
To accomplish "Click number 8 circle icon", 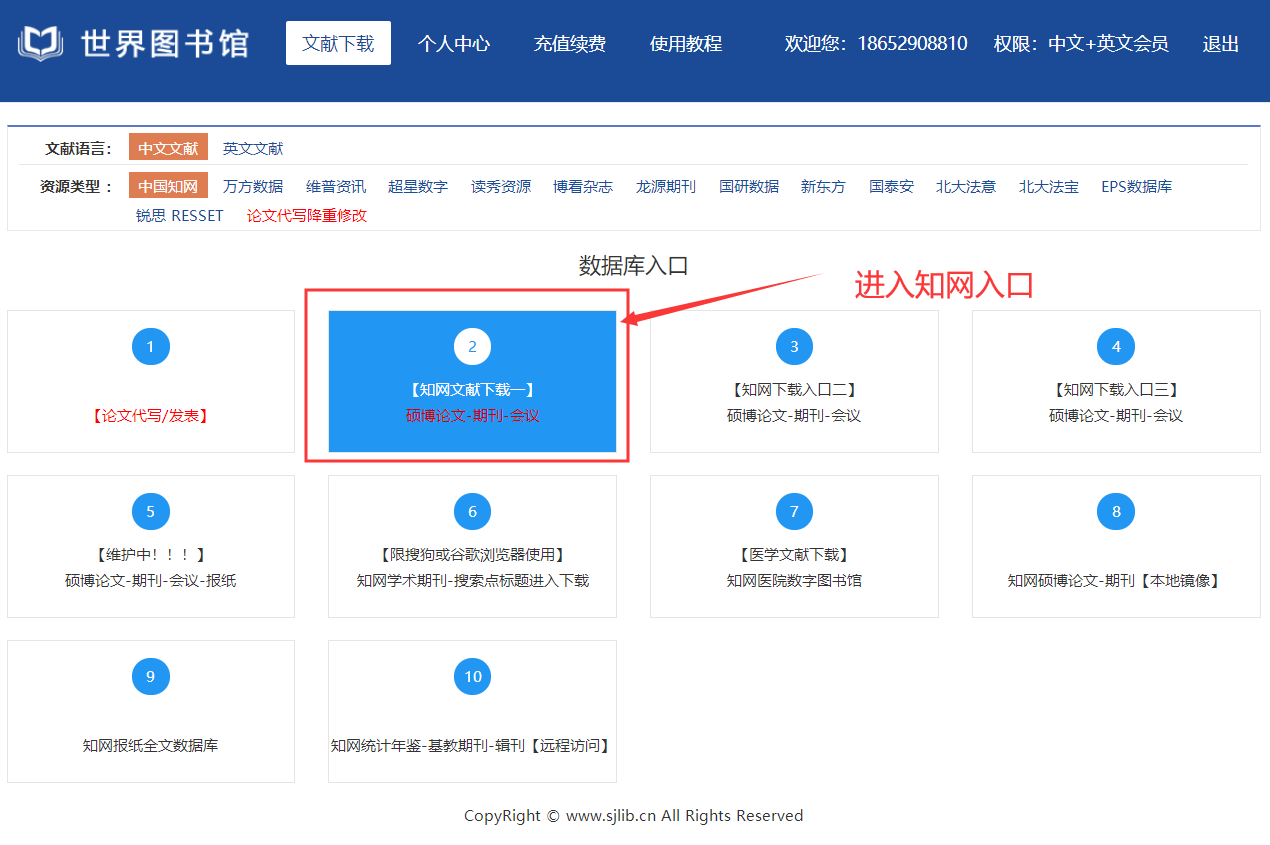I will point(1117,512).
